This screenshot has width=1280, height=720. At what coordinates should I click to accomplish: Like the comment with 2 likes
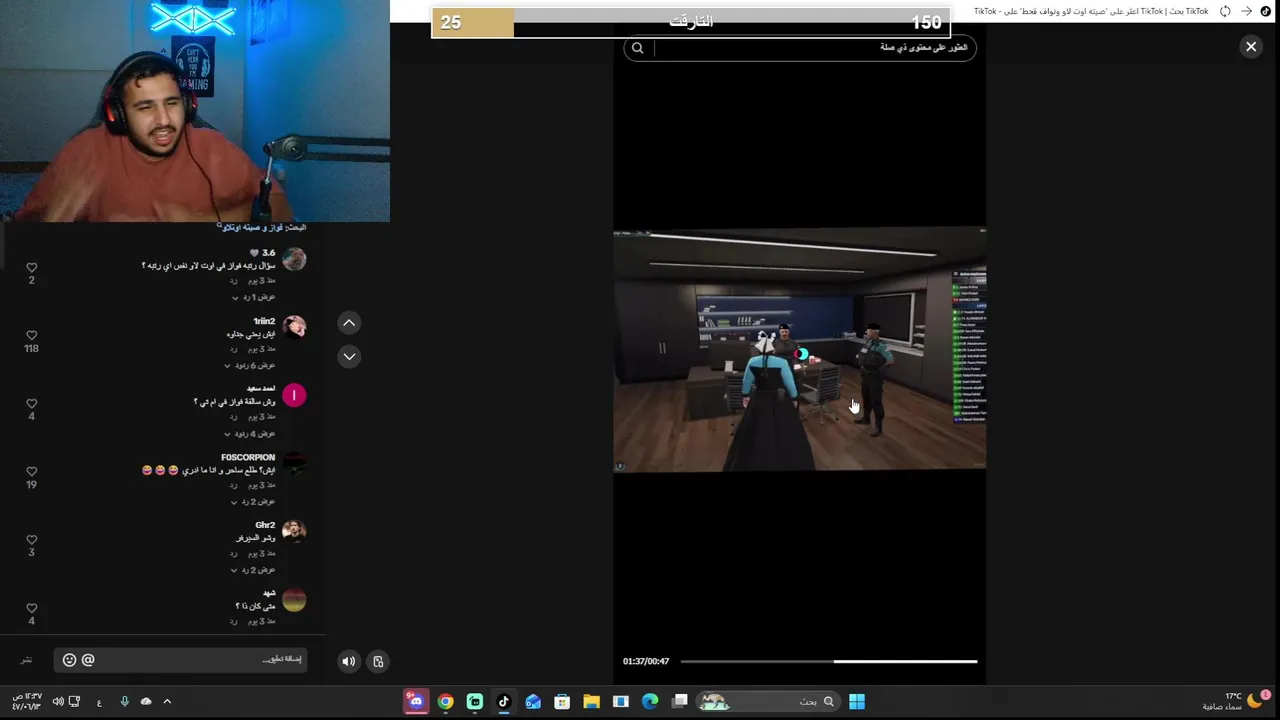point(31,268)
